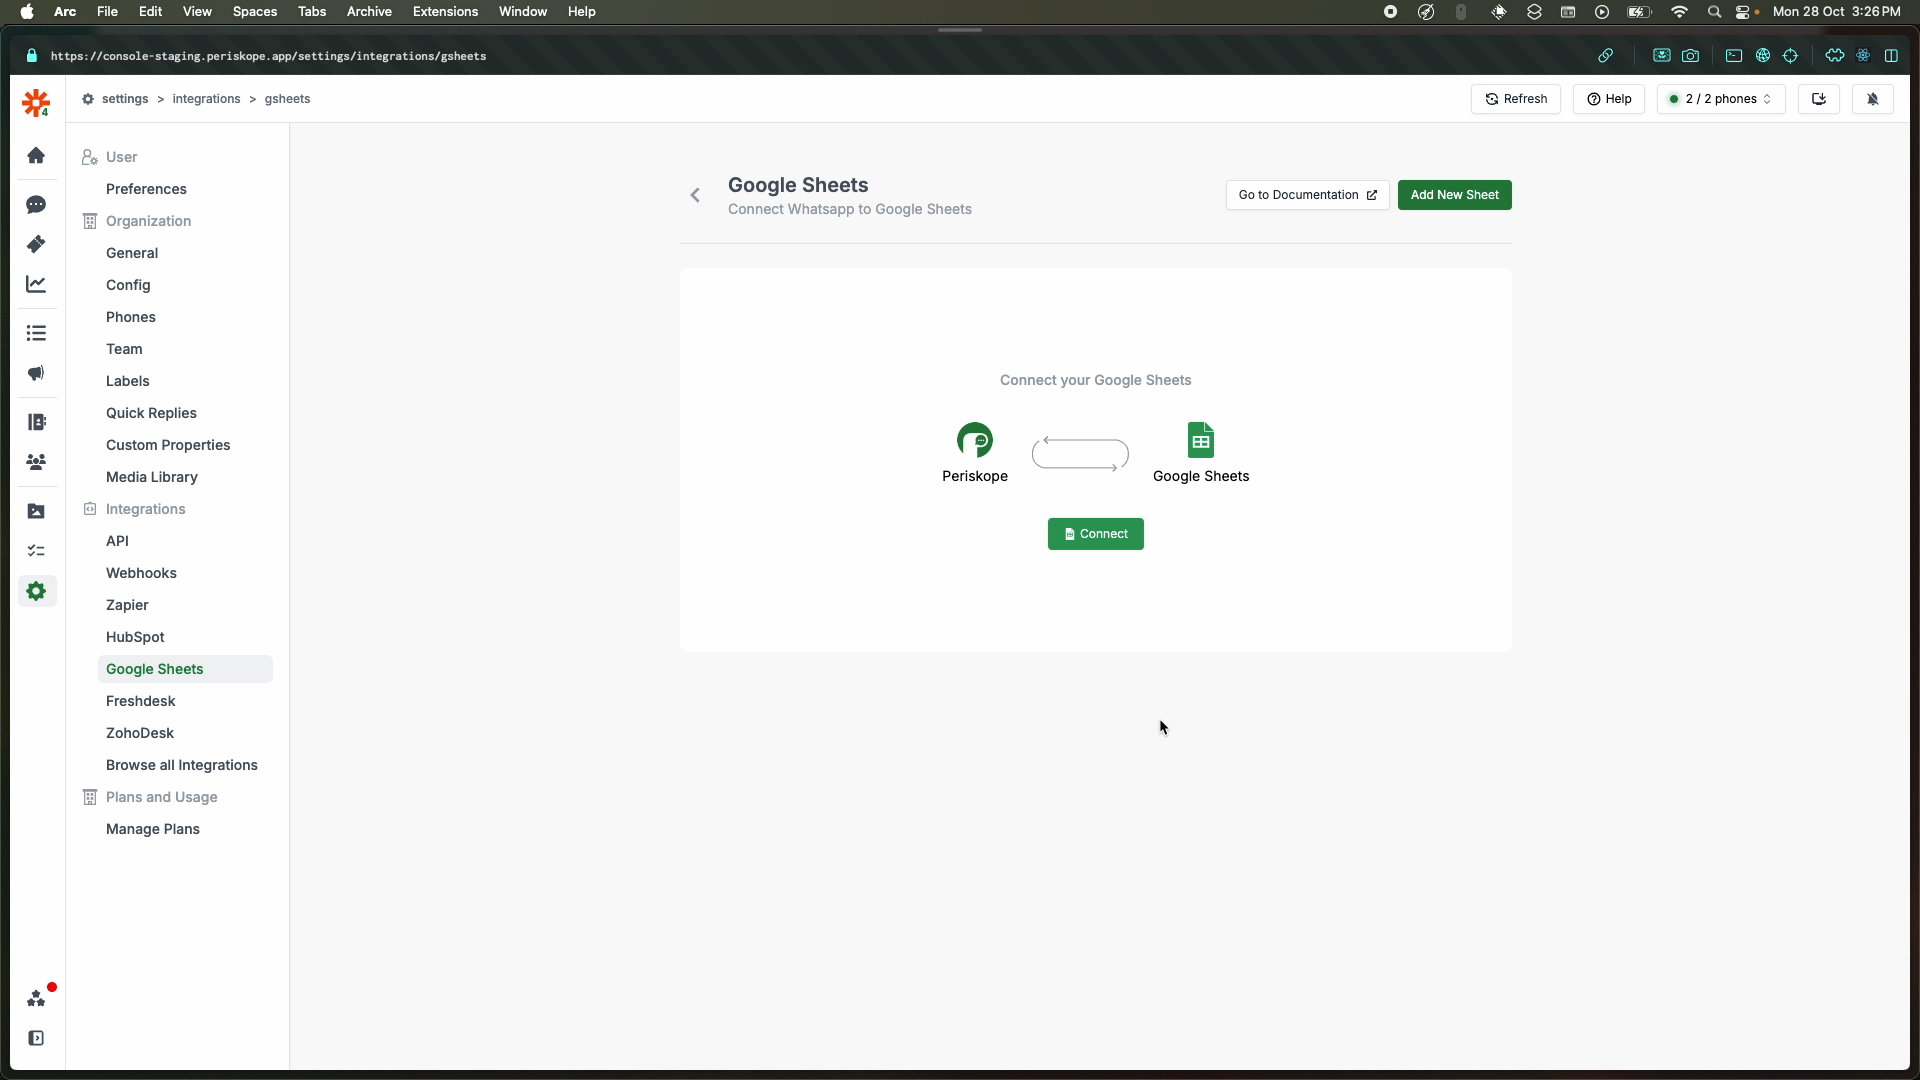Open the Tabs menu in menu bar

(312, 12)
